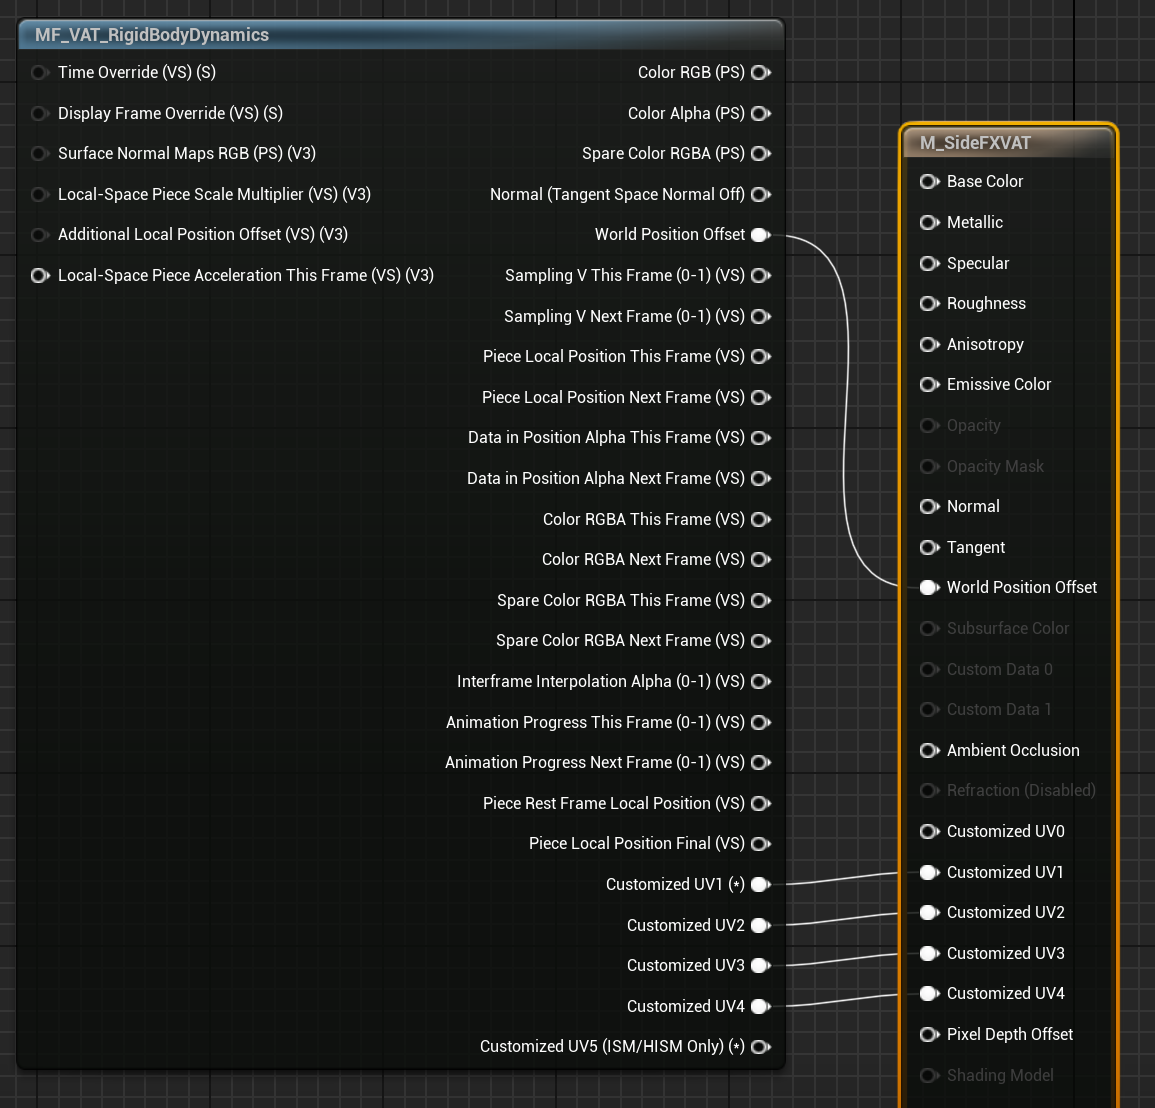
Task: Select the MF_VAT_RigidBodyDynamics node title bar
Action: click(x=401, y=35)
